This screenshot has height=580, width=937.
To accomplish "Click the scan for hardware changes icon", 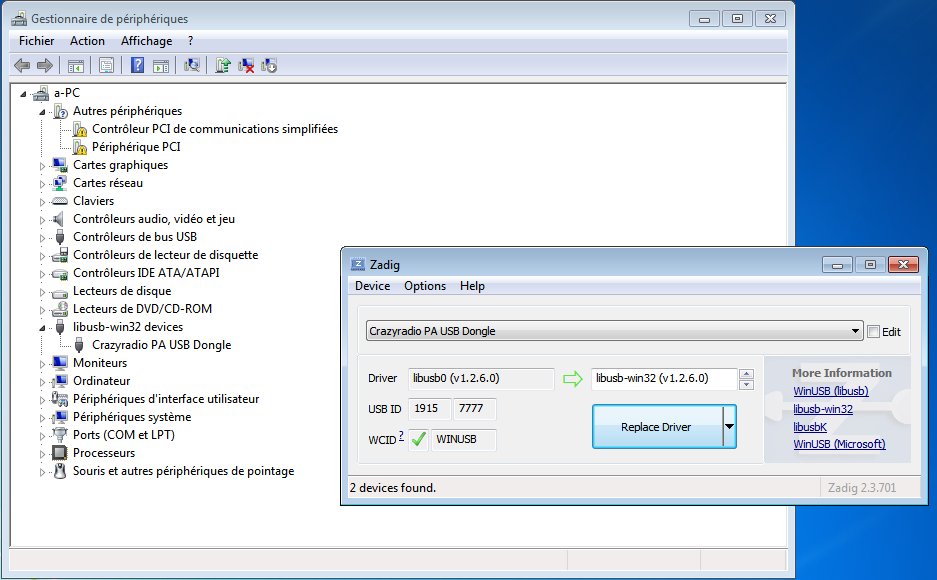I will click(x=192, y=65).
